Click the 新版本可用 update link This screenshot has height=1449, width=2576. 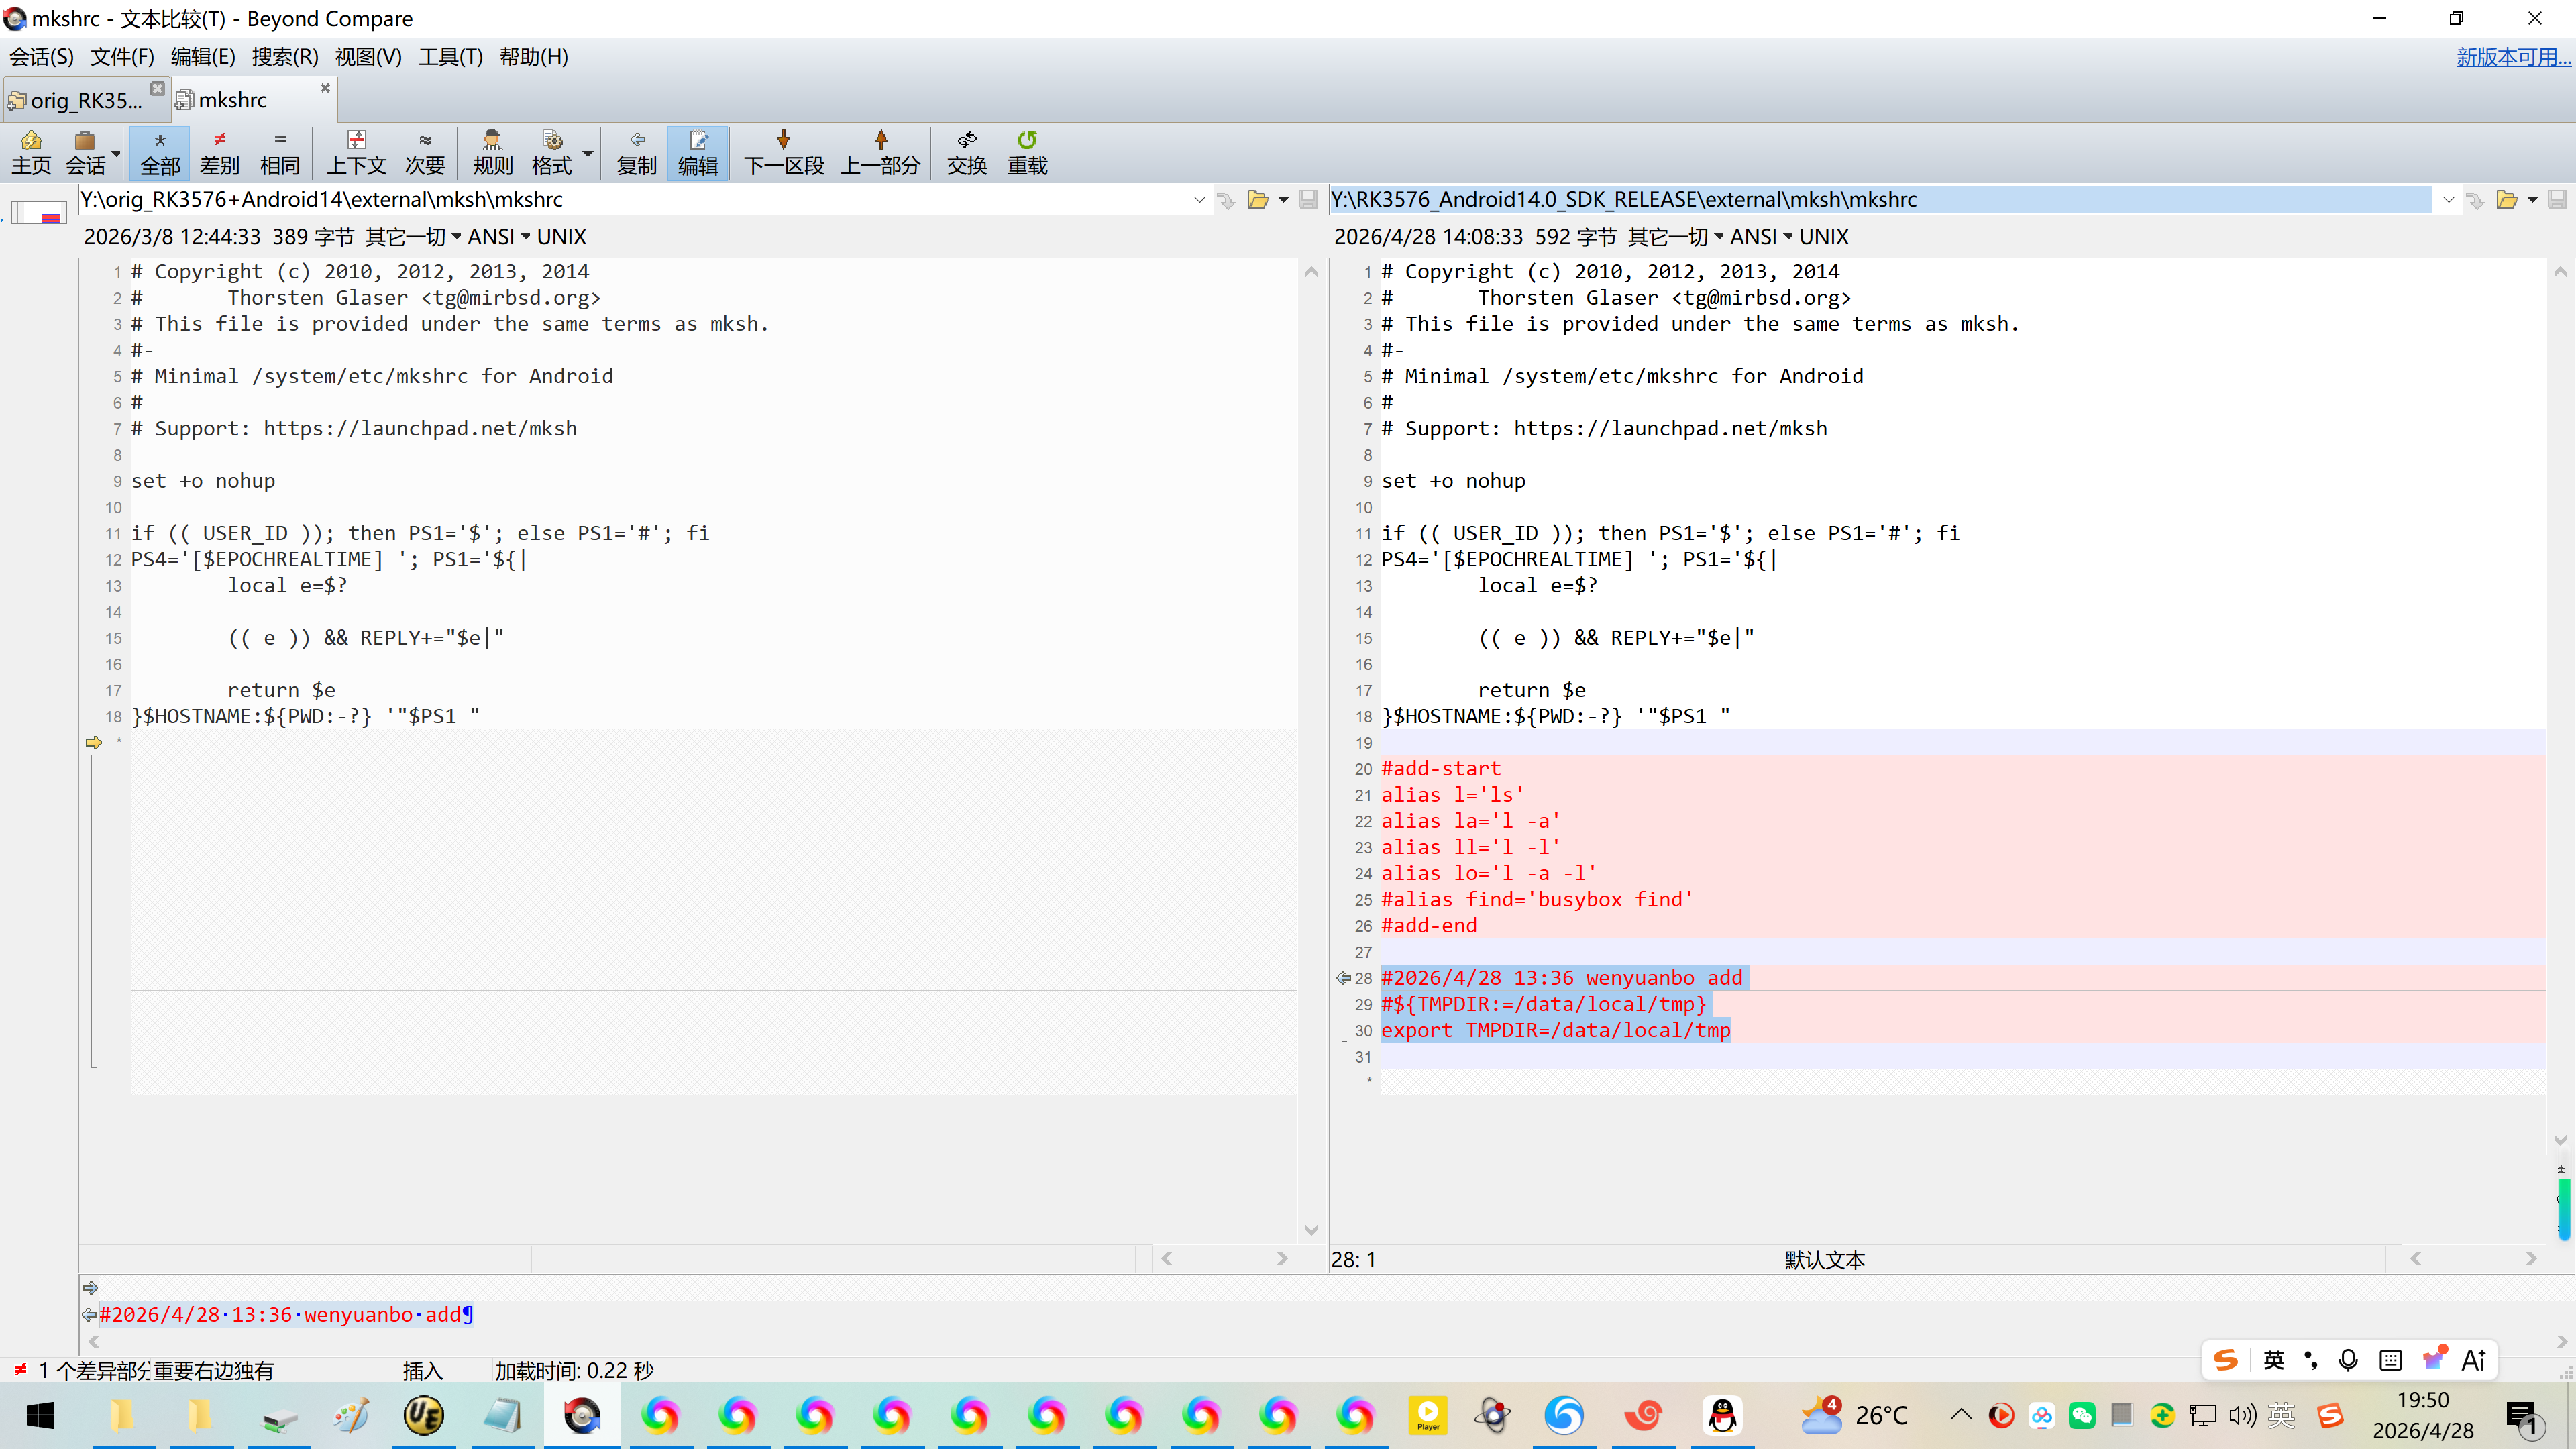[2512, 57]
